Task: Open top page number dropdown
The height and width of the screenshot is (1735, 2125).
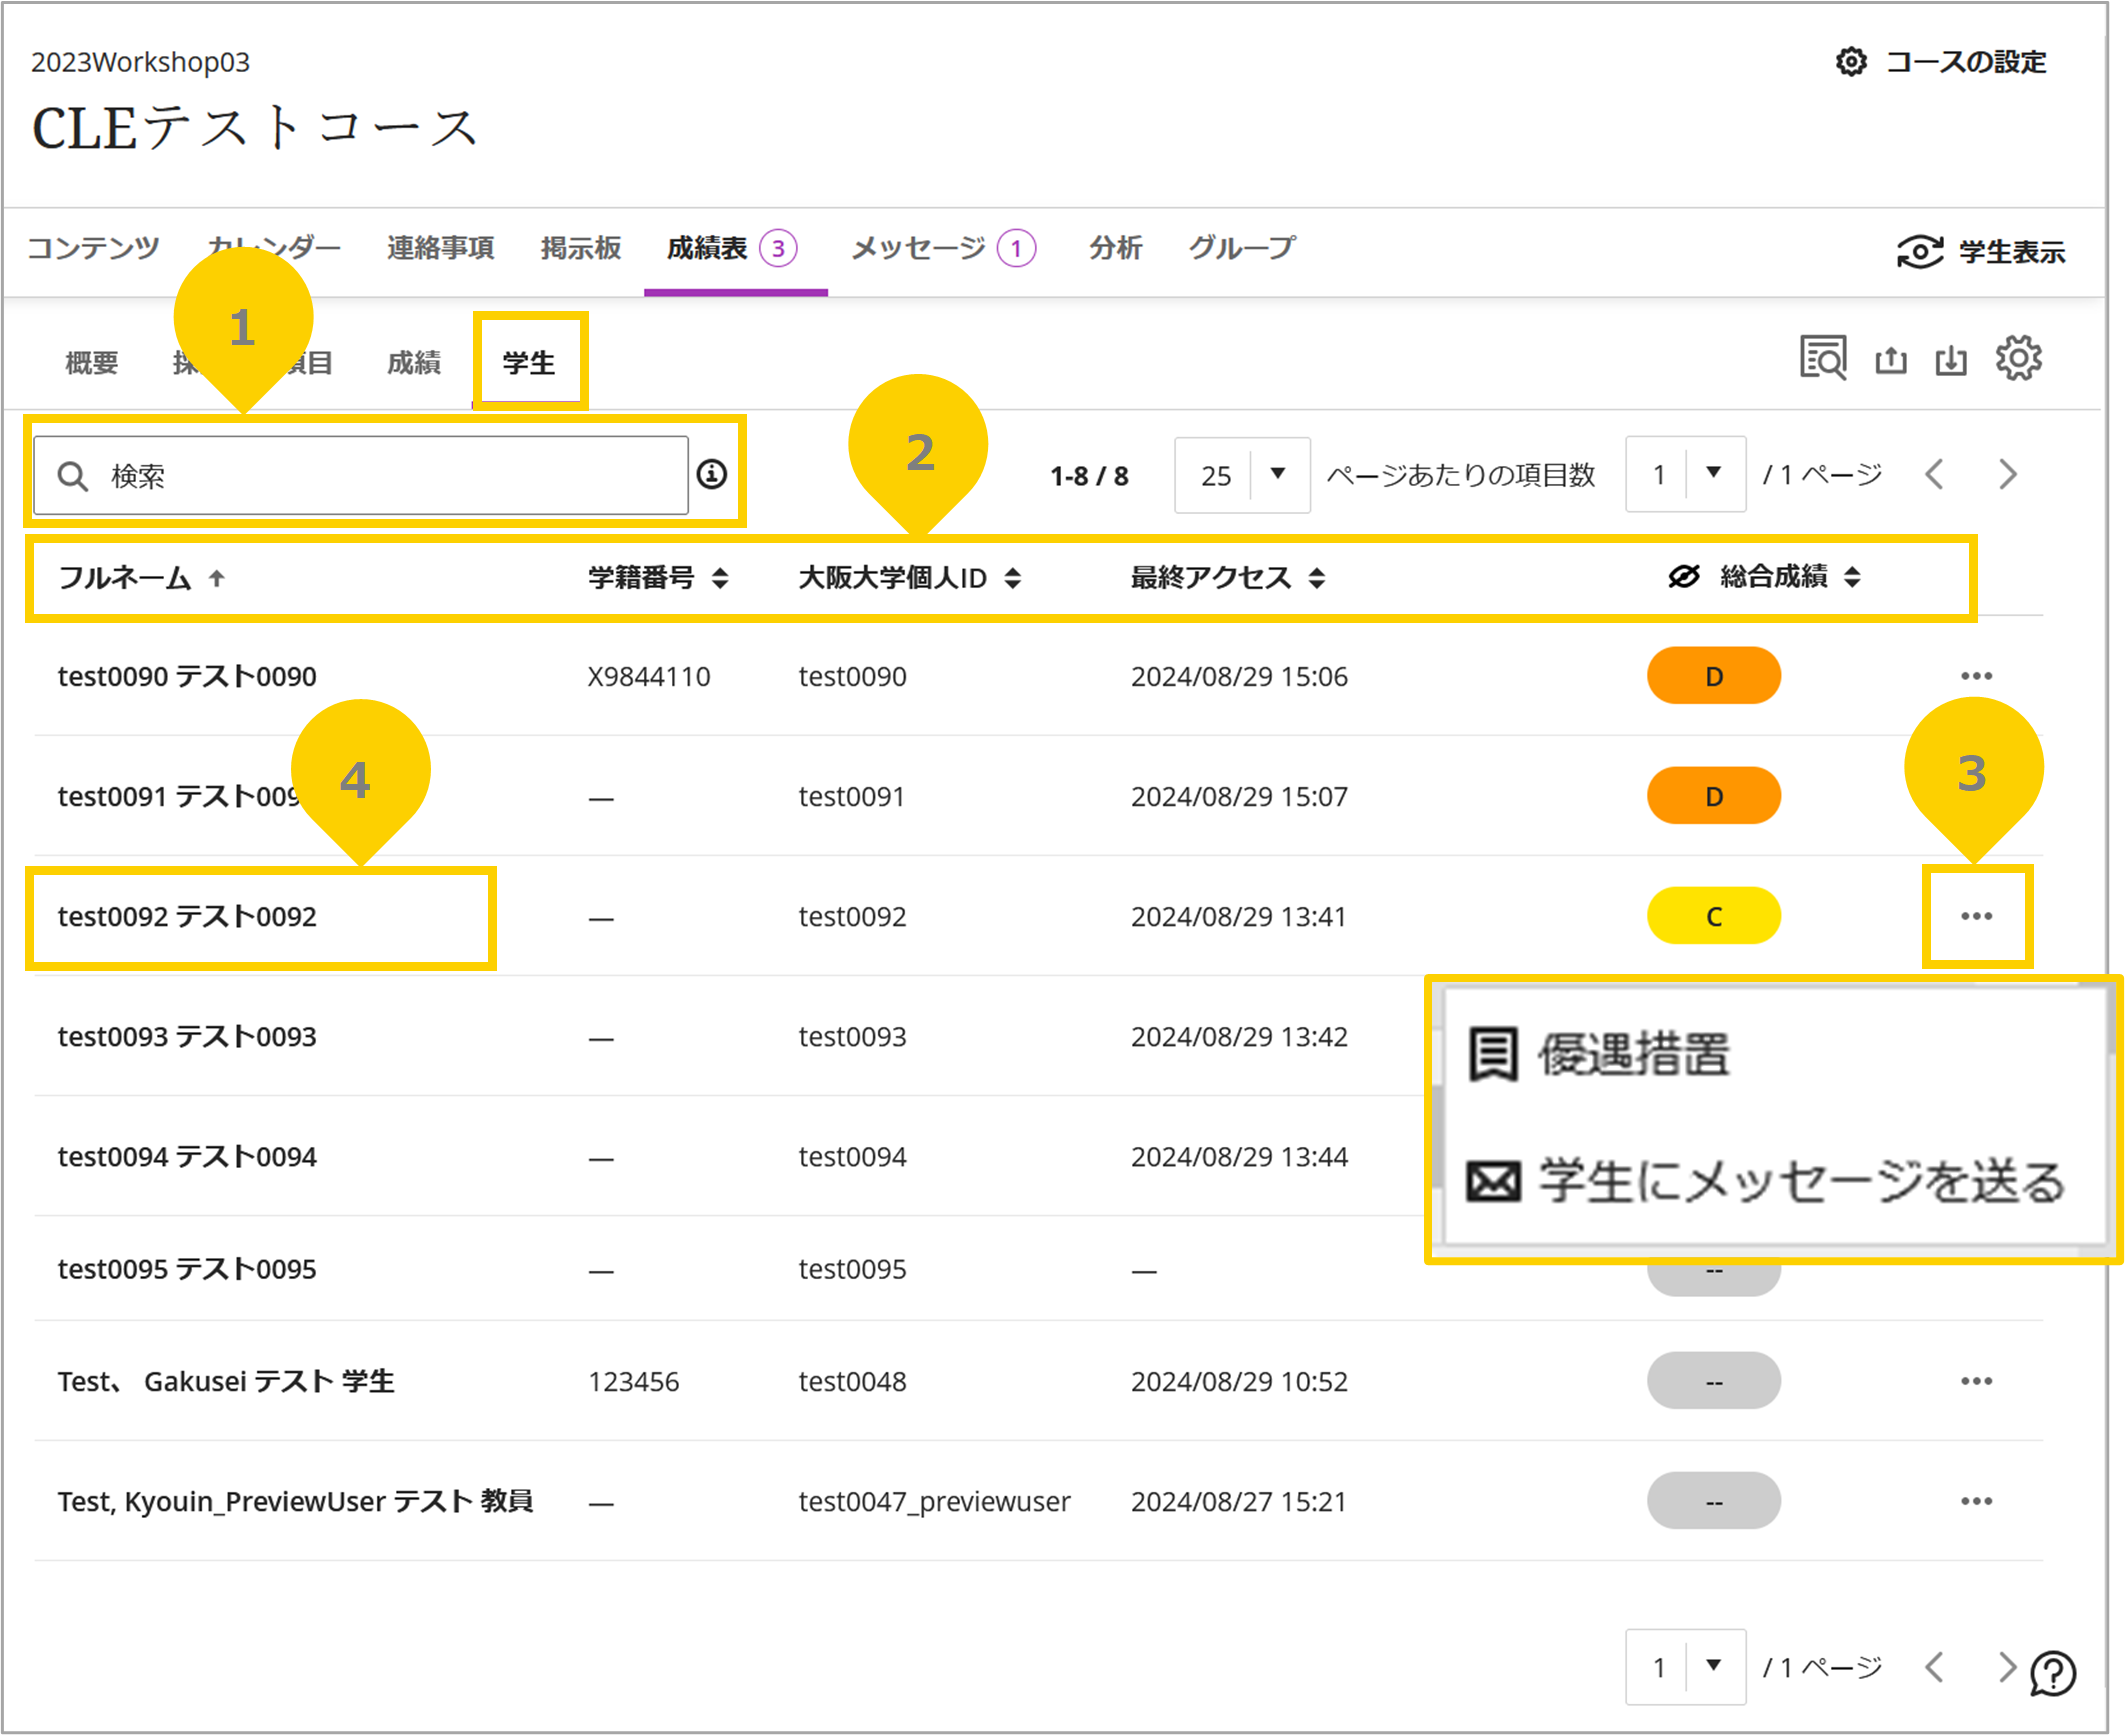Action: pos(1685,474)
